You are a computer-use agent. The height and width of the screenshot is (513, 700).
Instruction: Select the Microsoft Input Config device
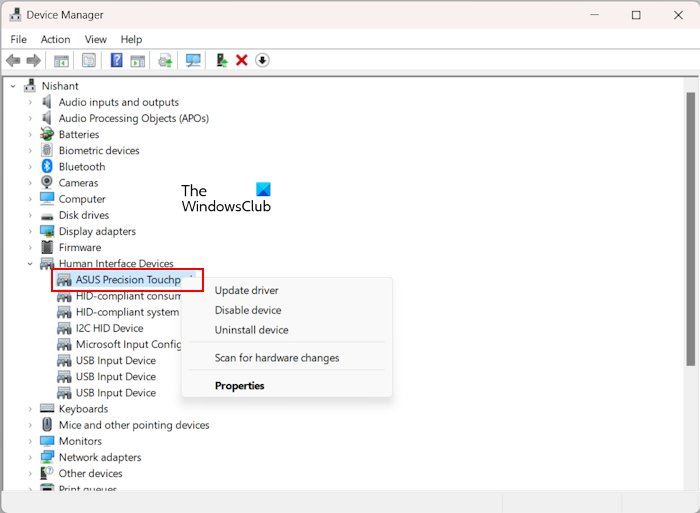tap(129, 344)
